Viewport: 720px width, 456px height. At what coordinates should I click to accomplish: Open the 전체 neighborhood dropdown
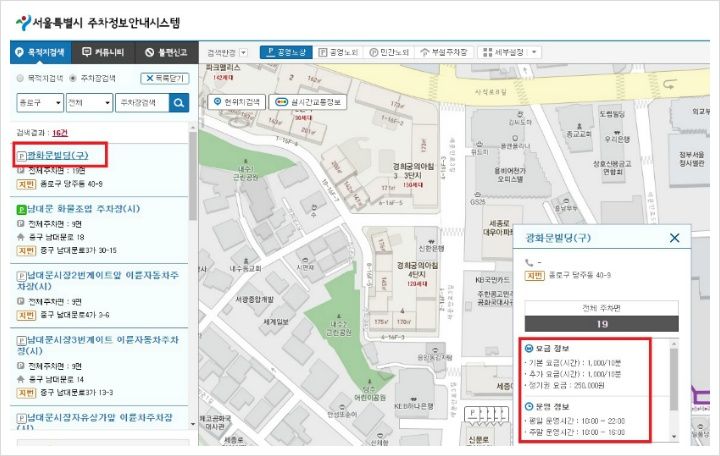point(89,103)
